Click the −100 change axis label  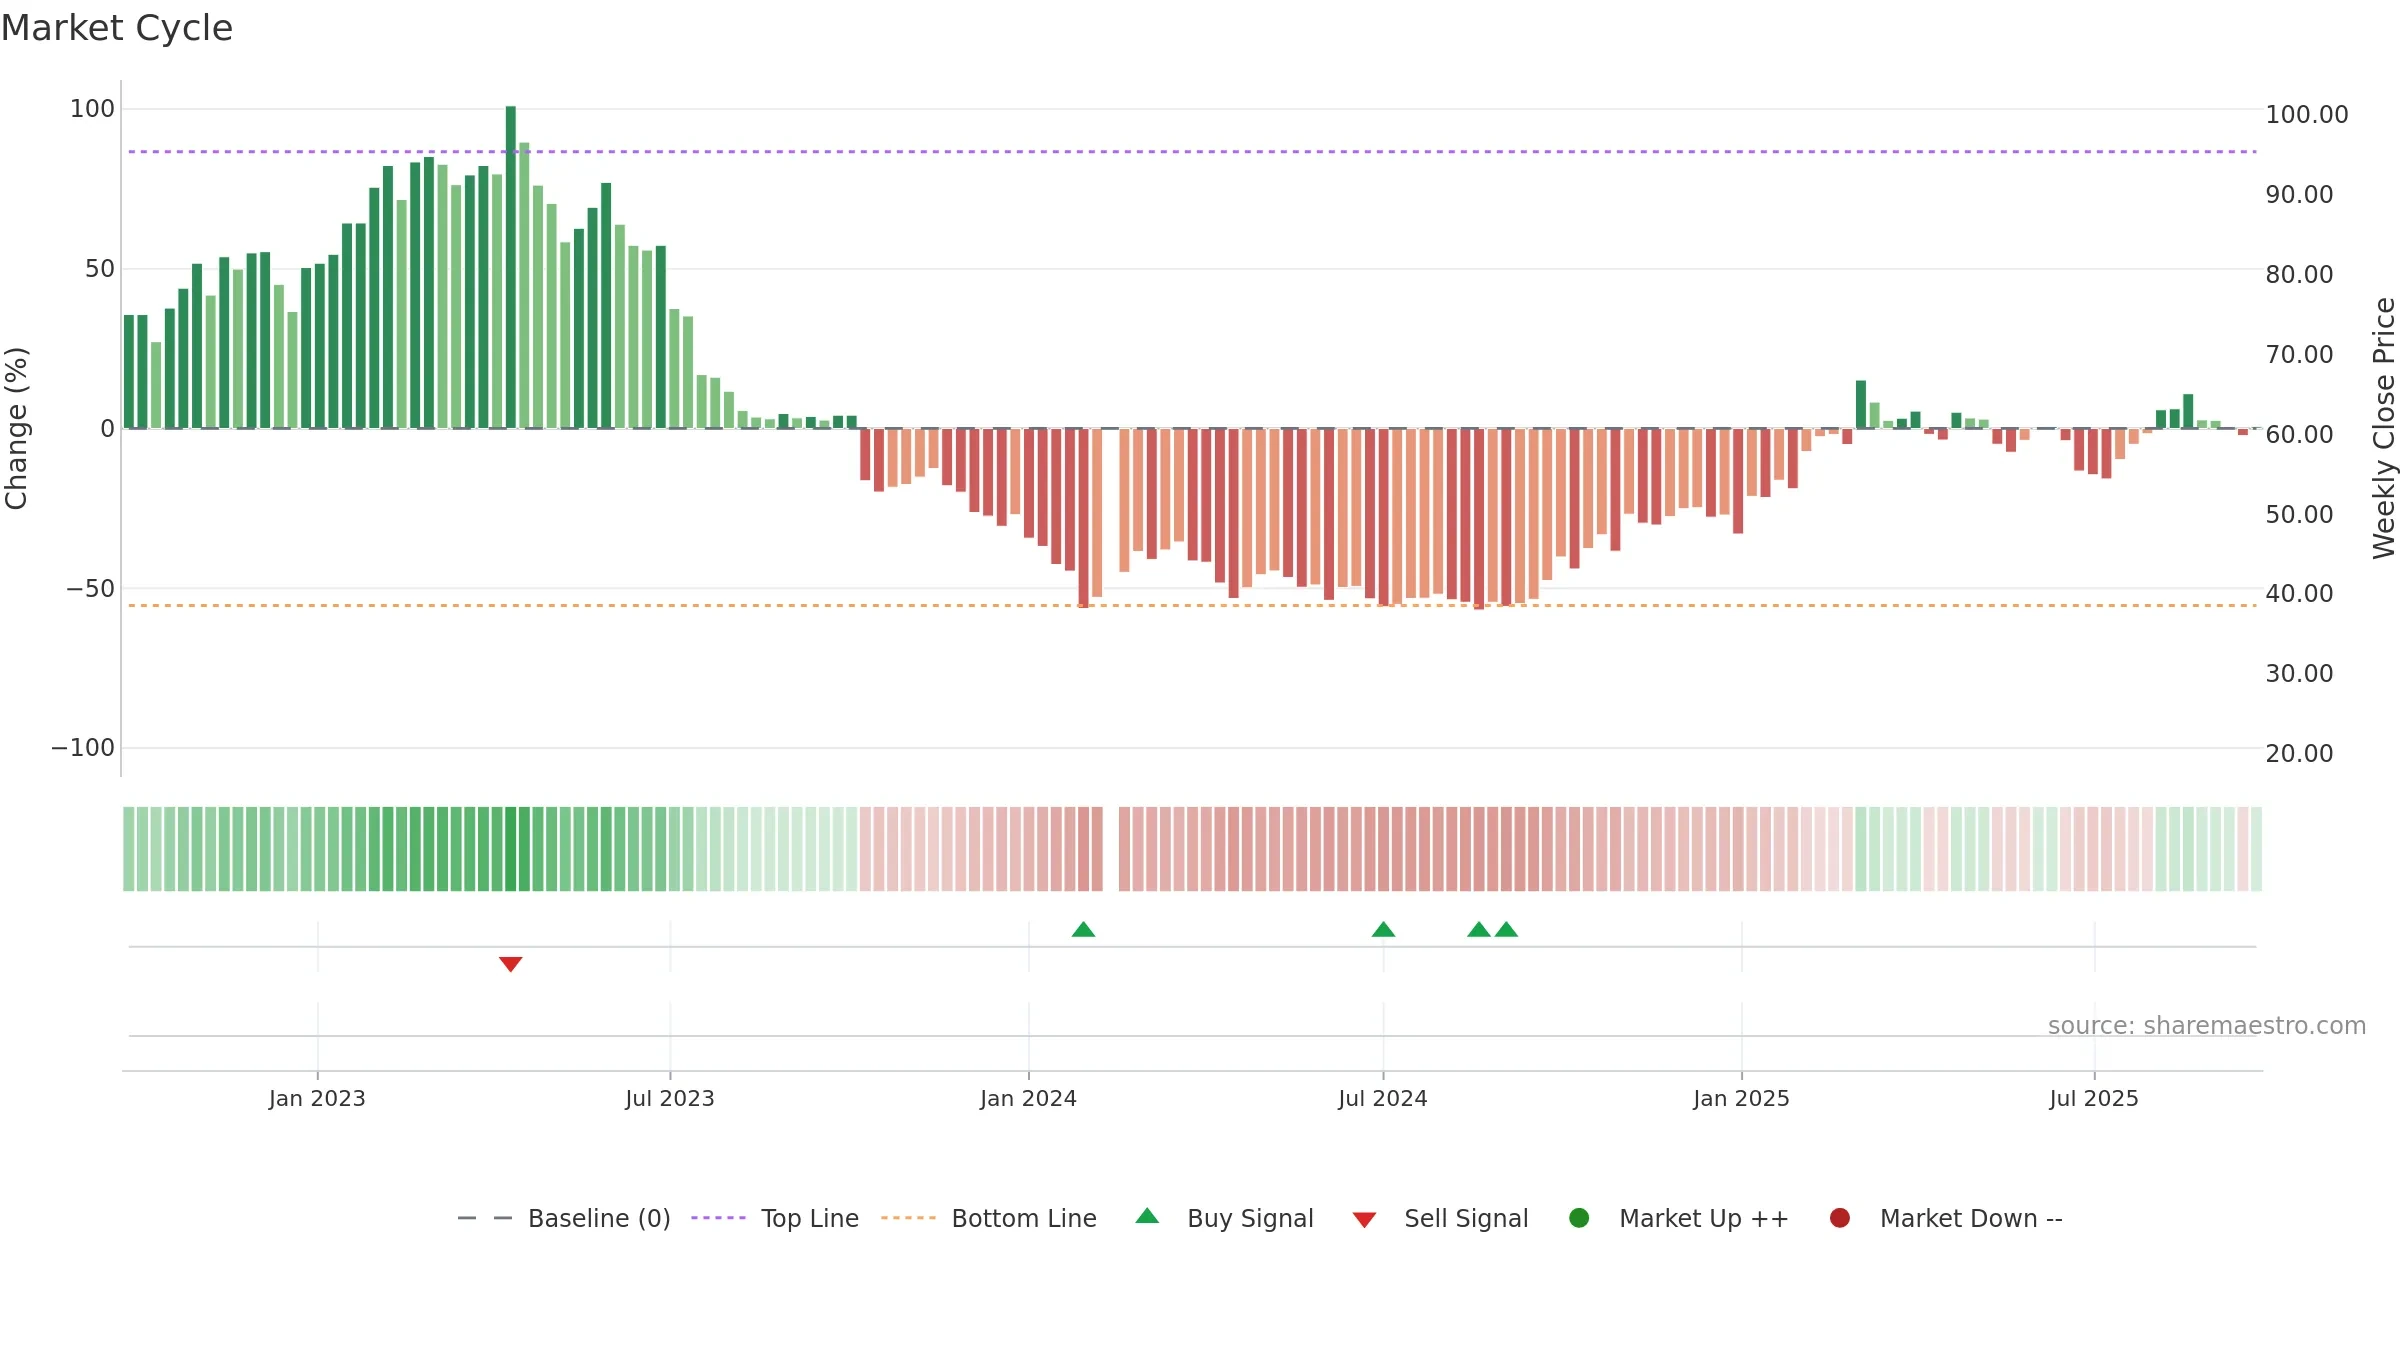coord(83,748)
